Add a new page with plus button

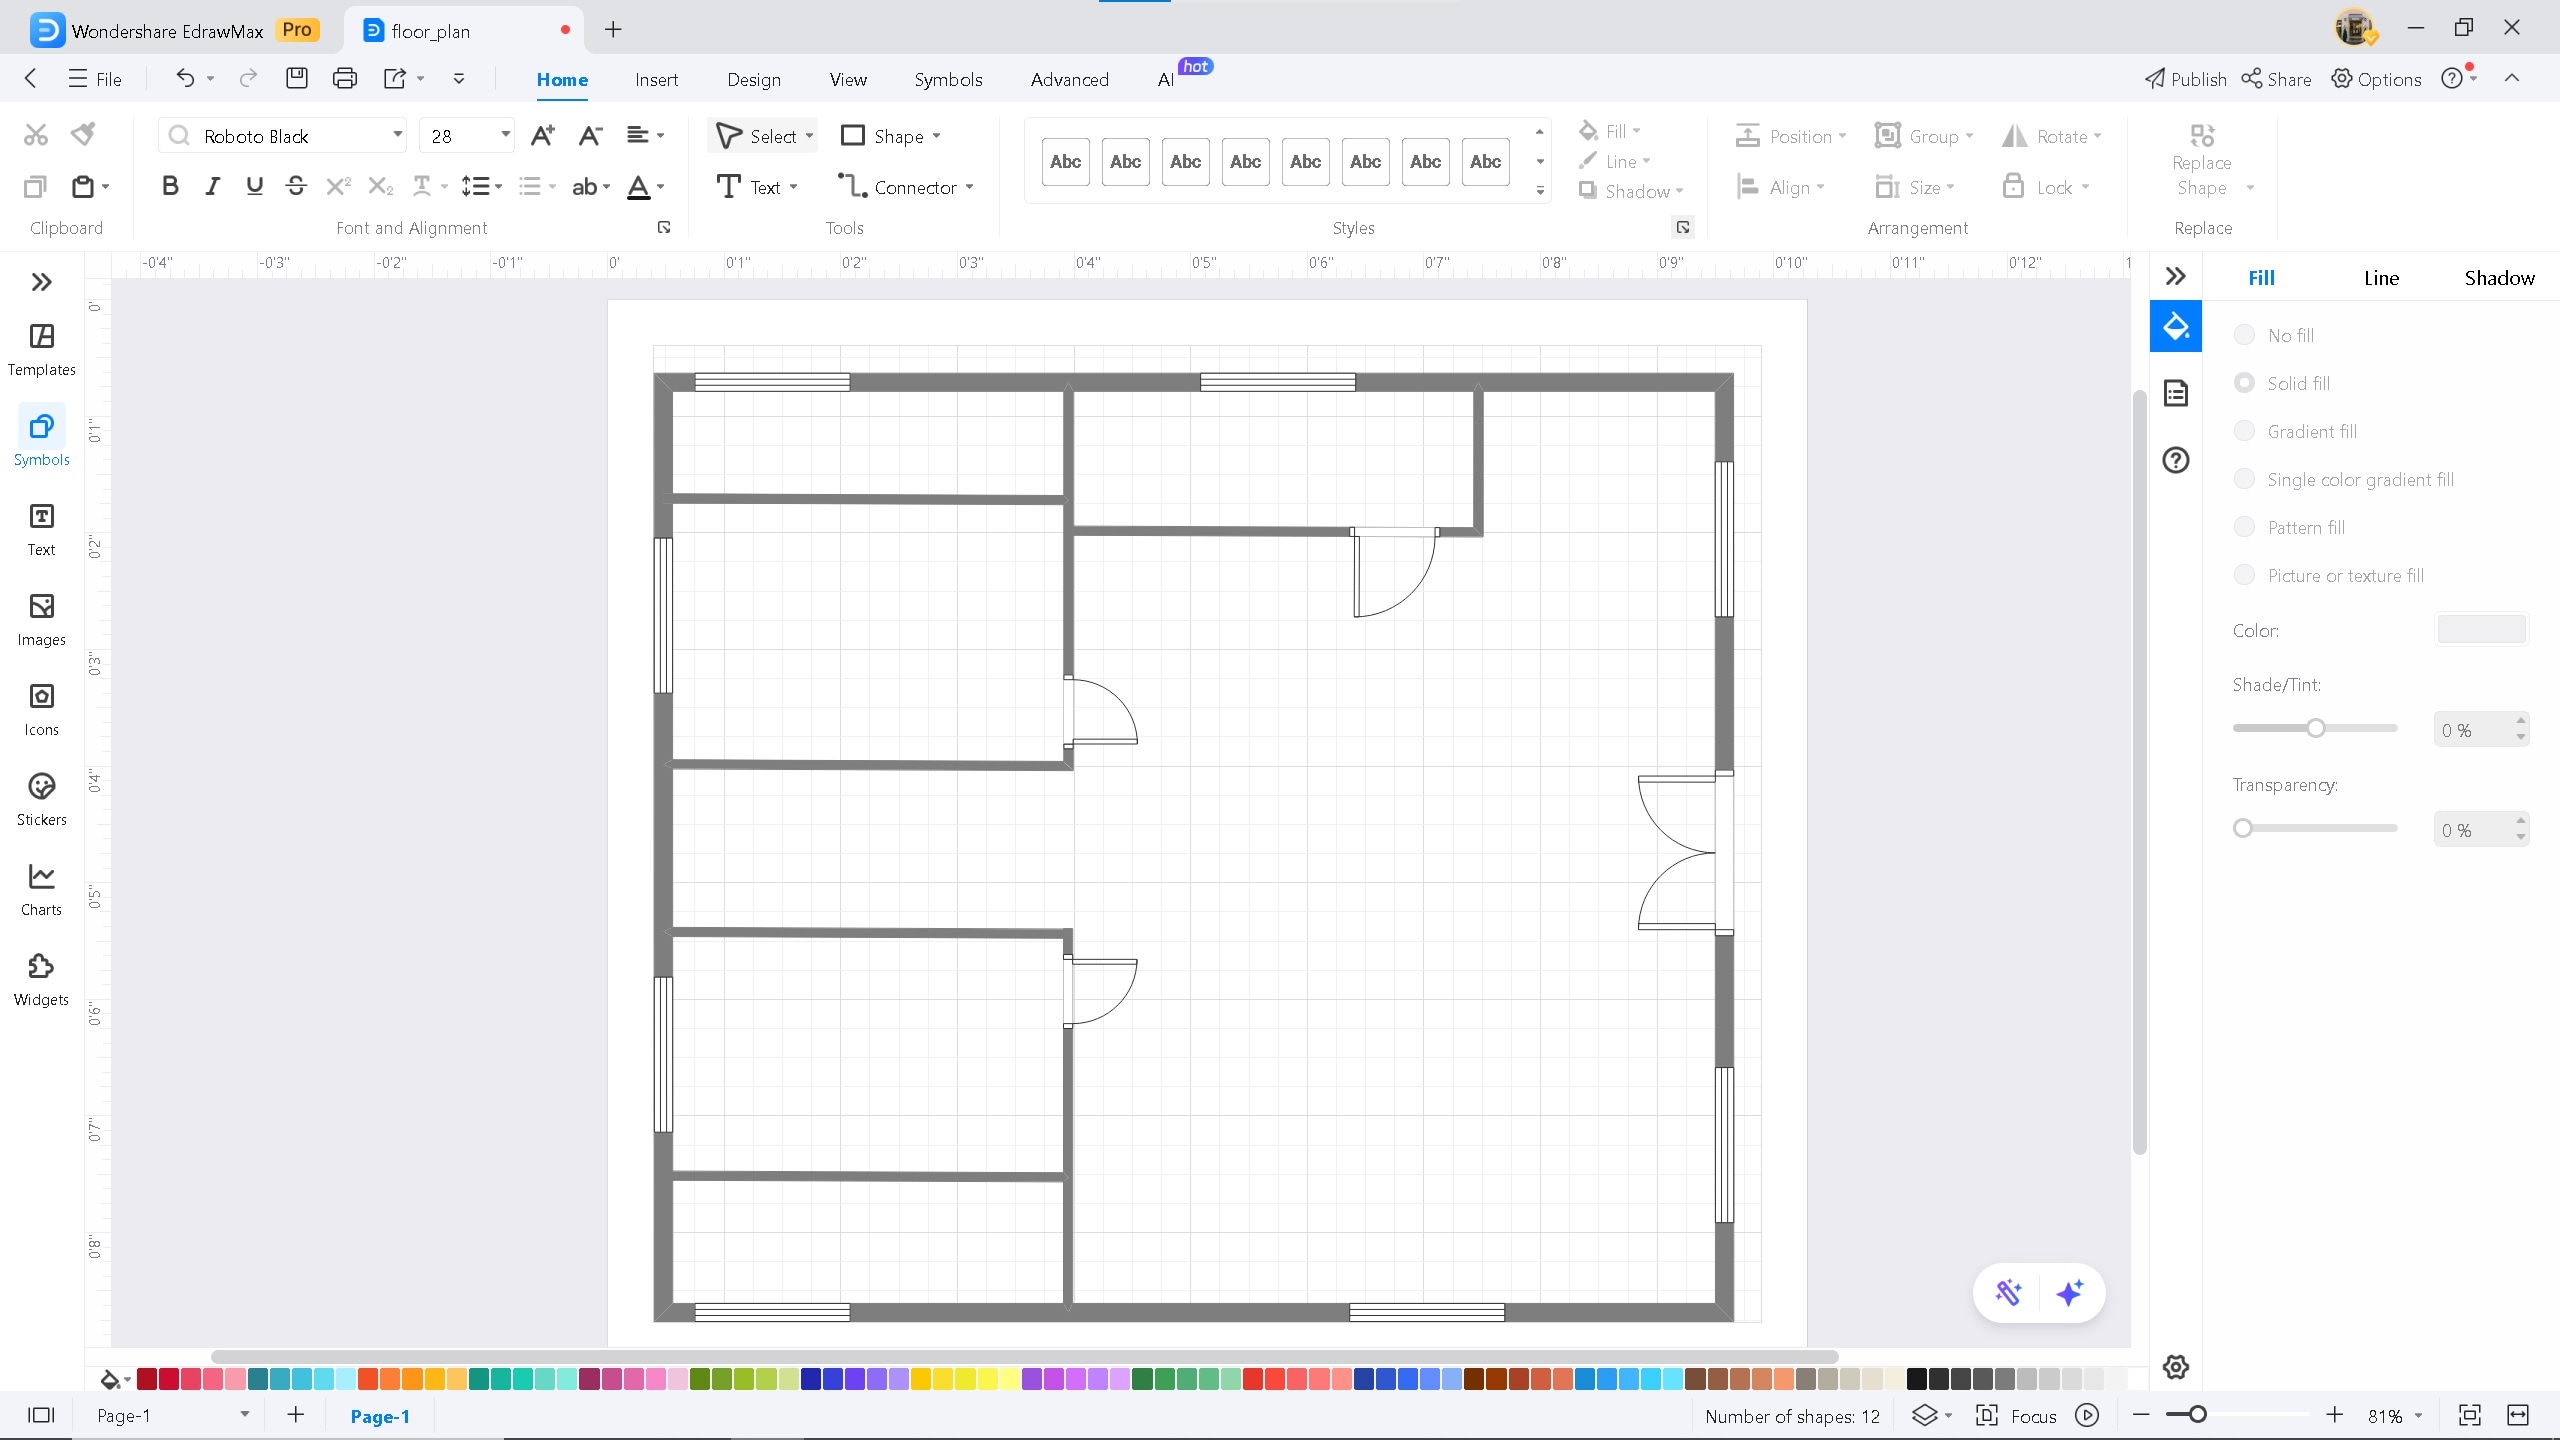coord(295,1414)
